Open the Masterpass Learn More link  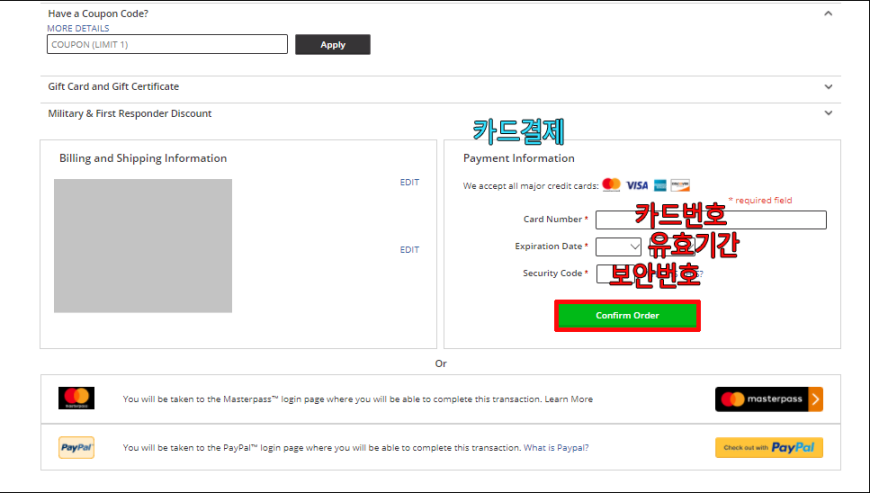click(x=569, y=399)
